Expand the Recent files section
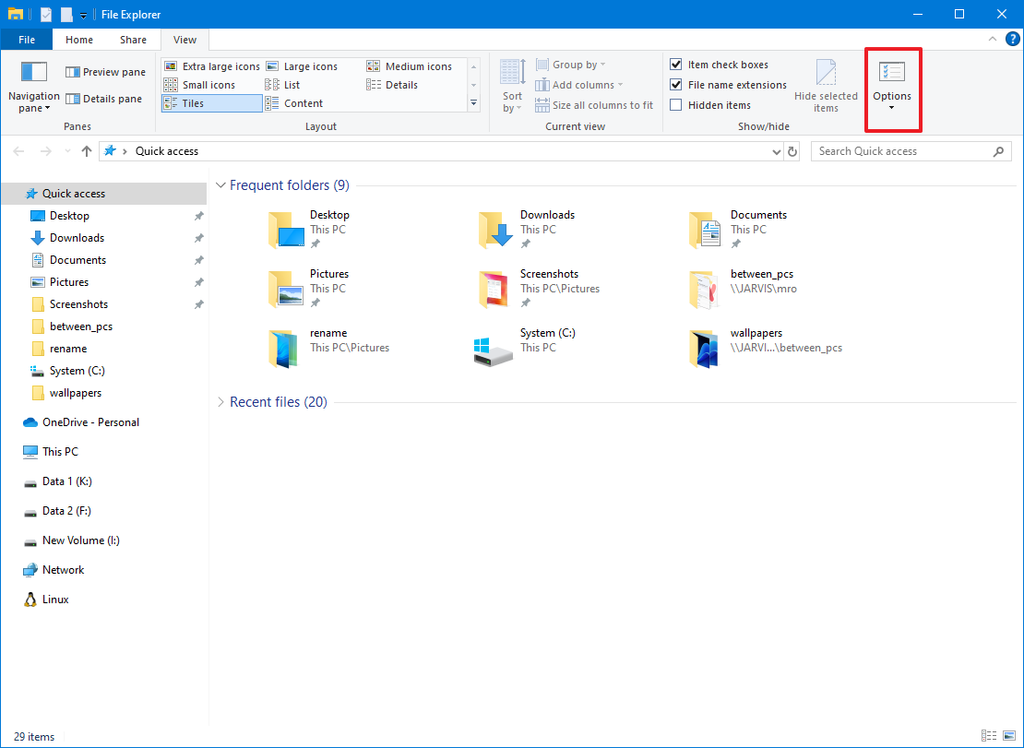 (x=220, y=401)
